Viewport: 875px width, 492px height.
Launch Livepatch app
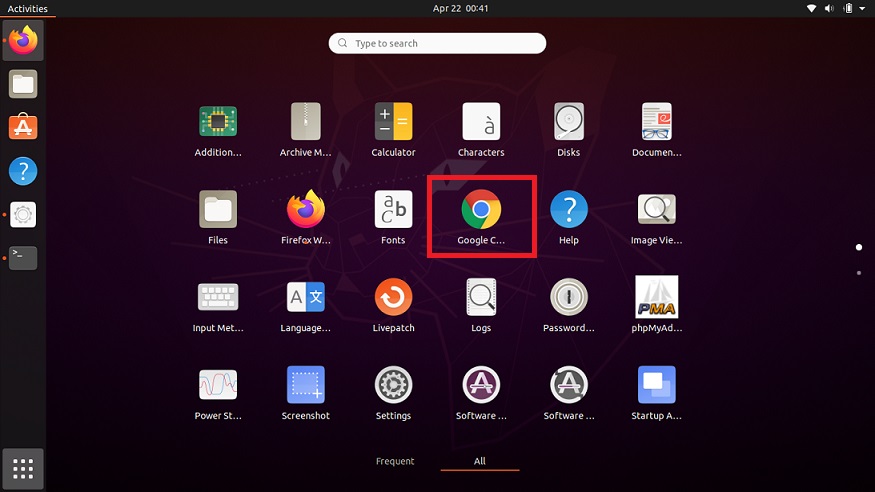point(393,297)
